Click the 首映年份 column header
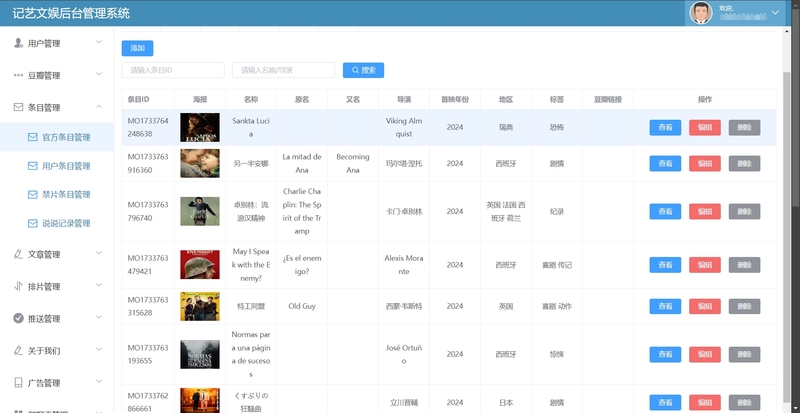This screenshot has width=800, height=413. (x=455, y=99)
